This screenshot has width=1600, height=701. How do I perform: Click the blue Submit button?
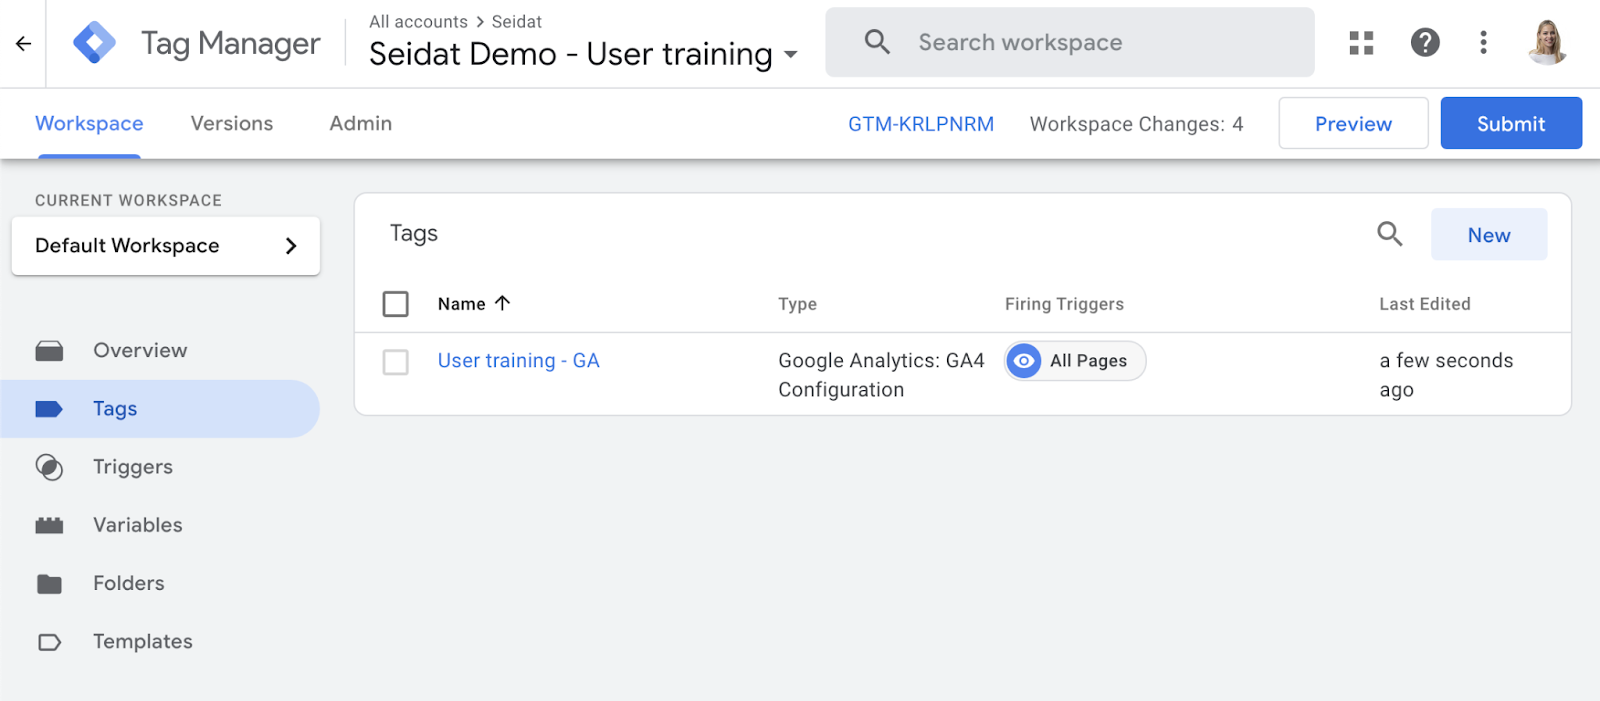coord(1511,123)
